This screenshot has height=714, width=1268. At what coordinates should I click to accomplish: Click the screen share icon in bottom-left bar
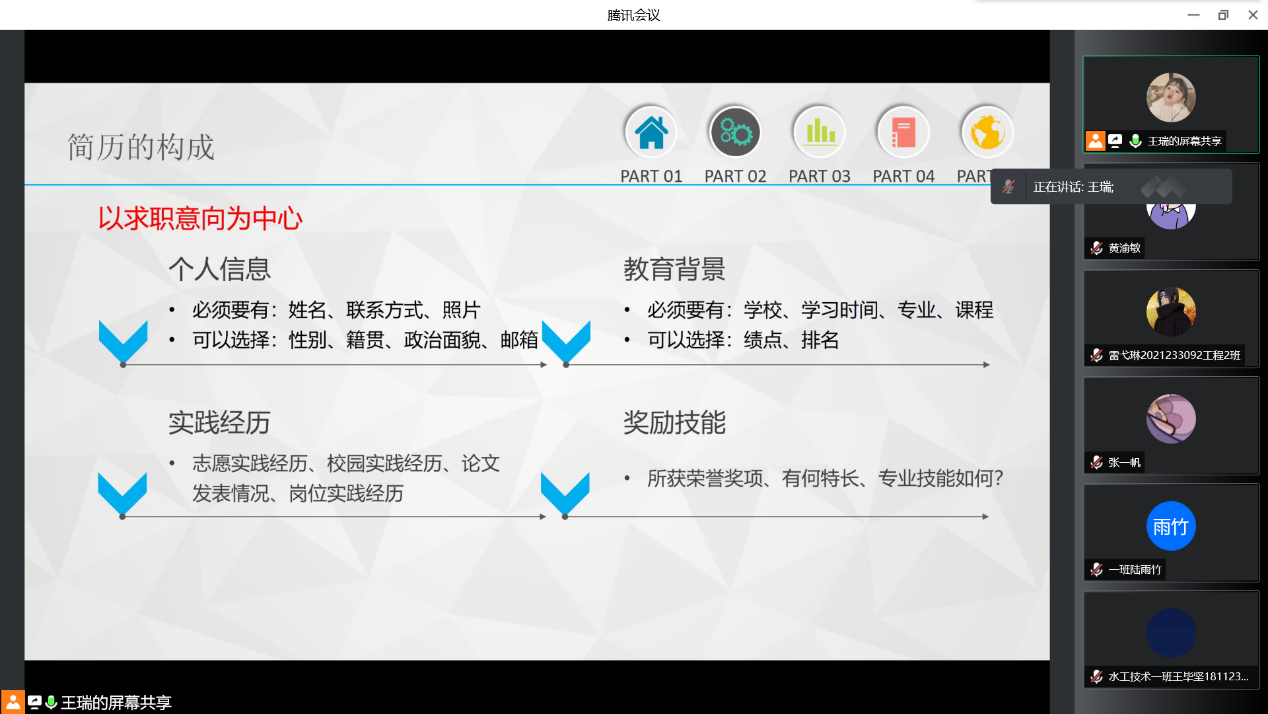(x=34, y=703)
